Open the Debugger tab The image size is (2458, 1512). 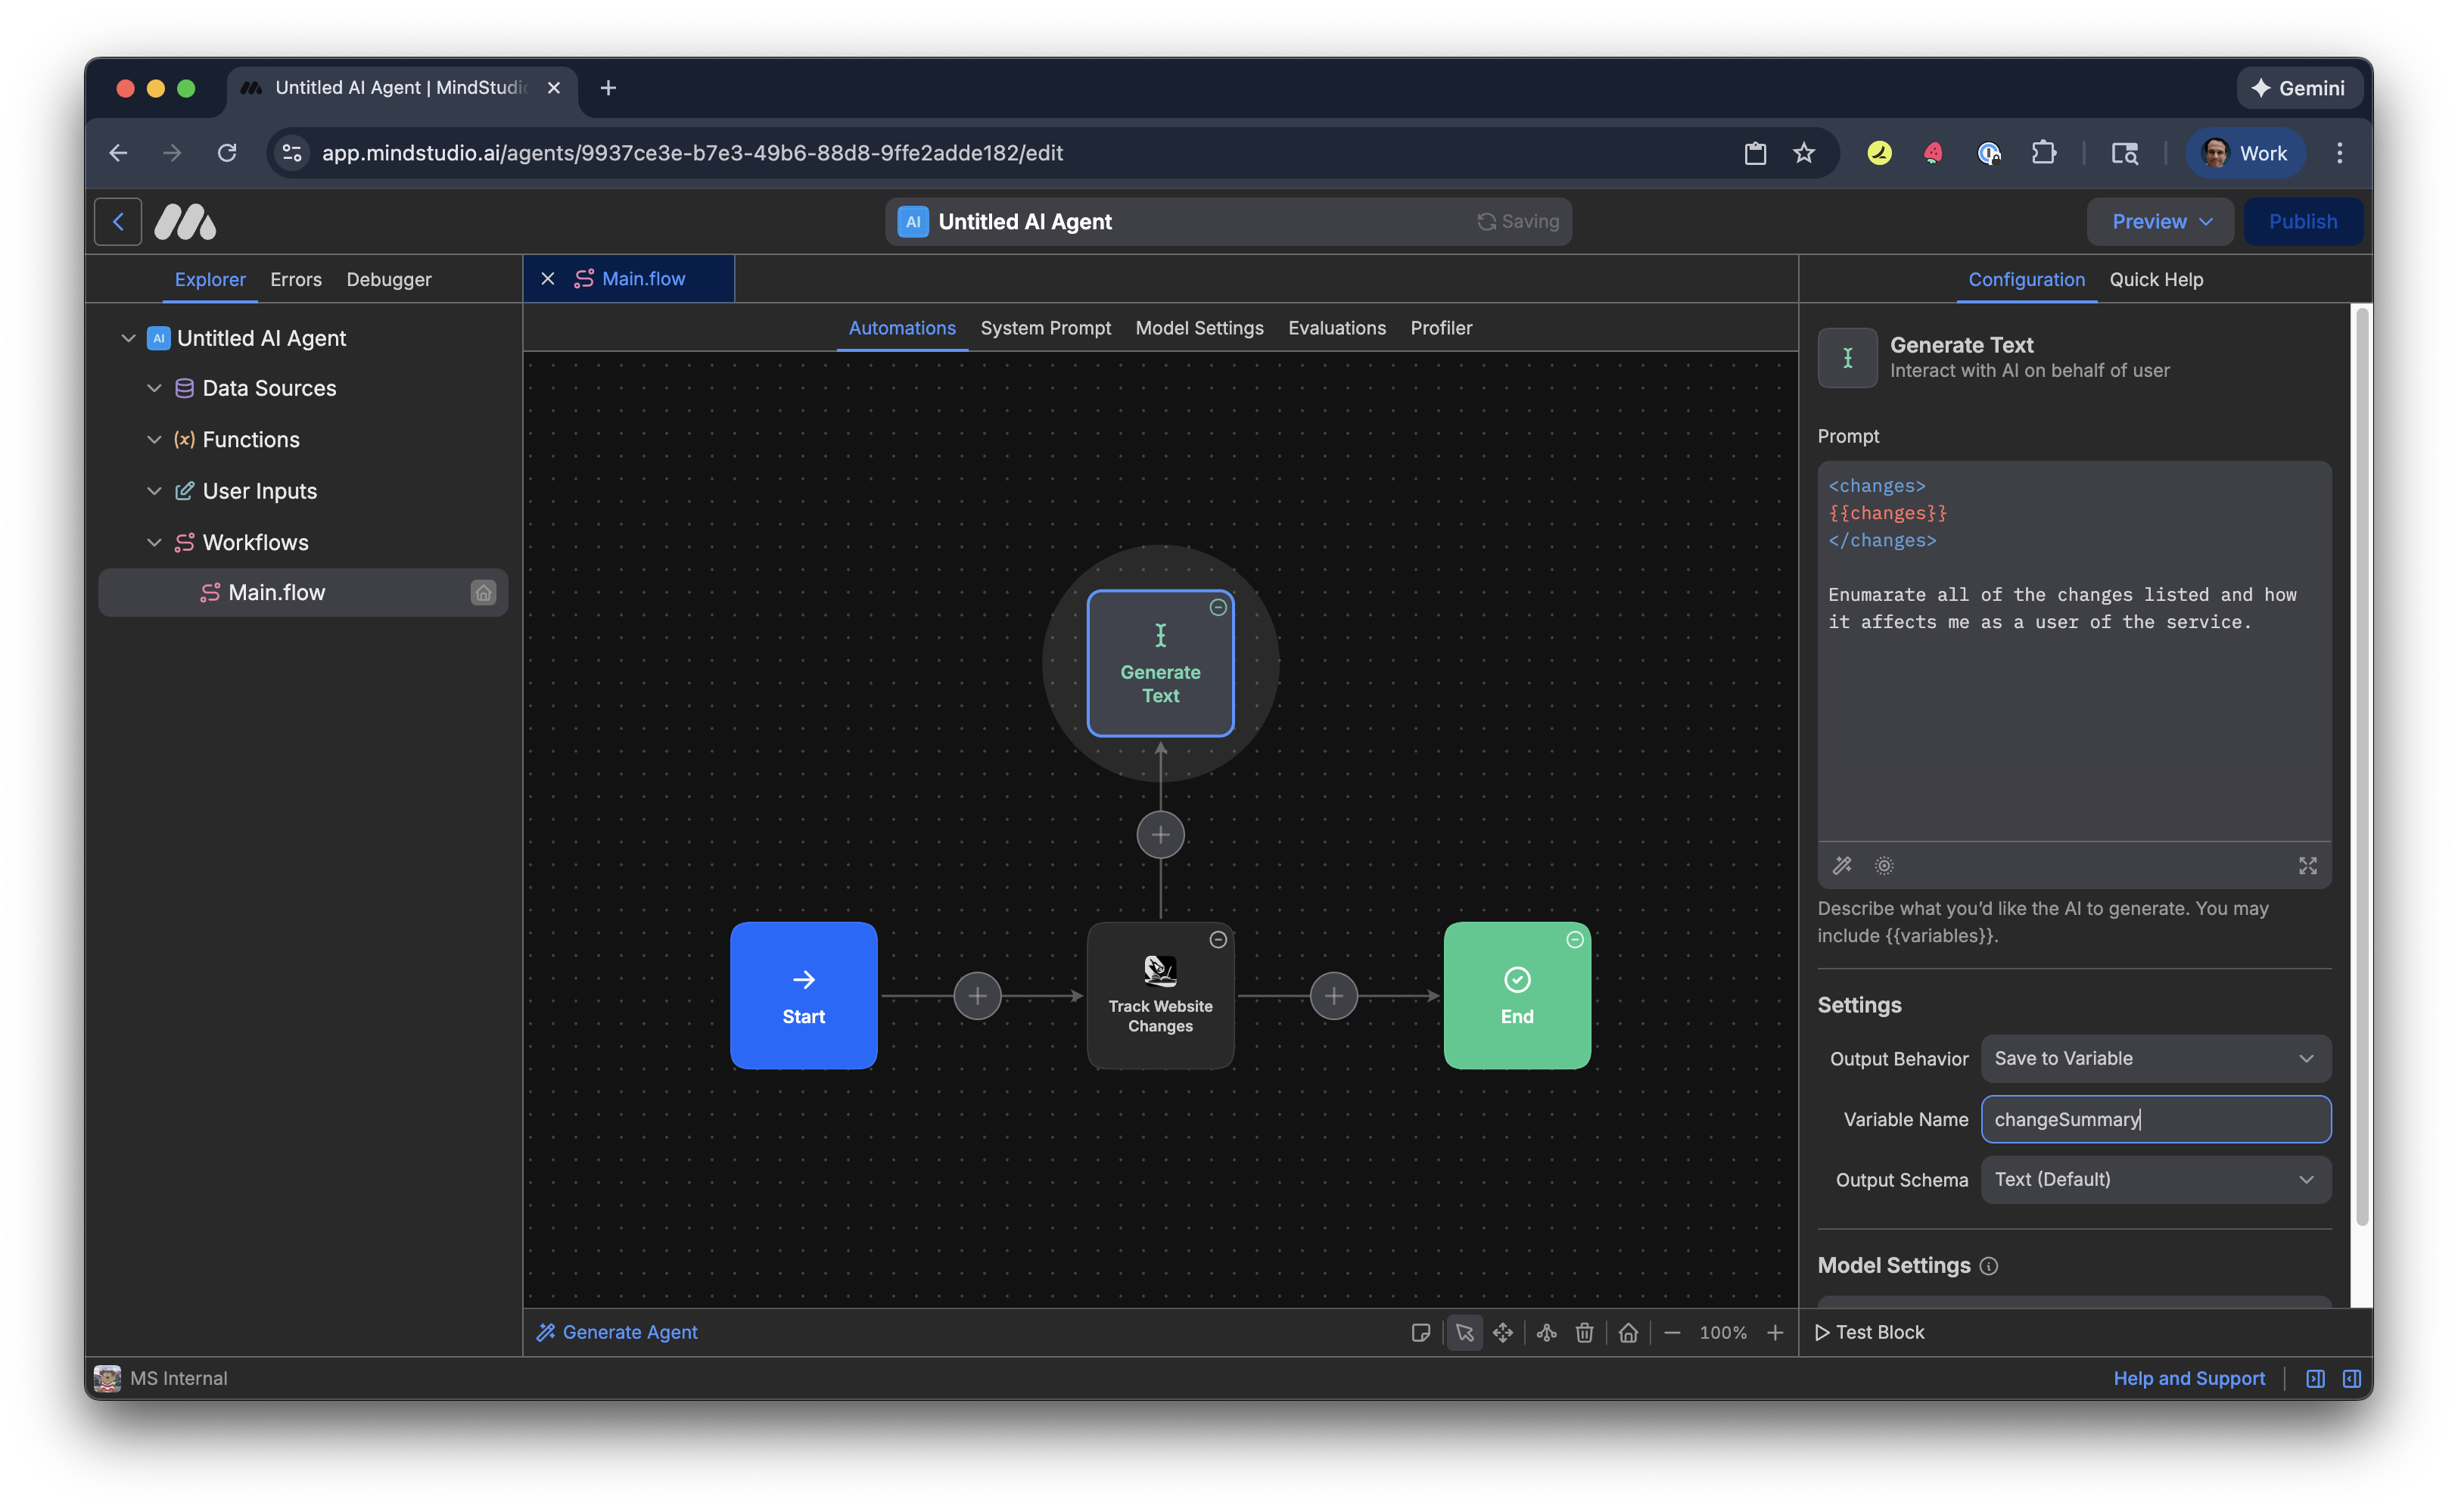coord(389,280)
